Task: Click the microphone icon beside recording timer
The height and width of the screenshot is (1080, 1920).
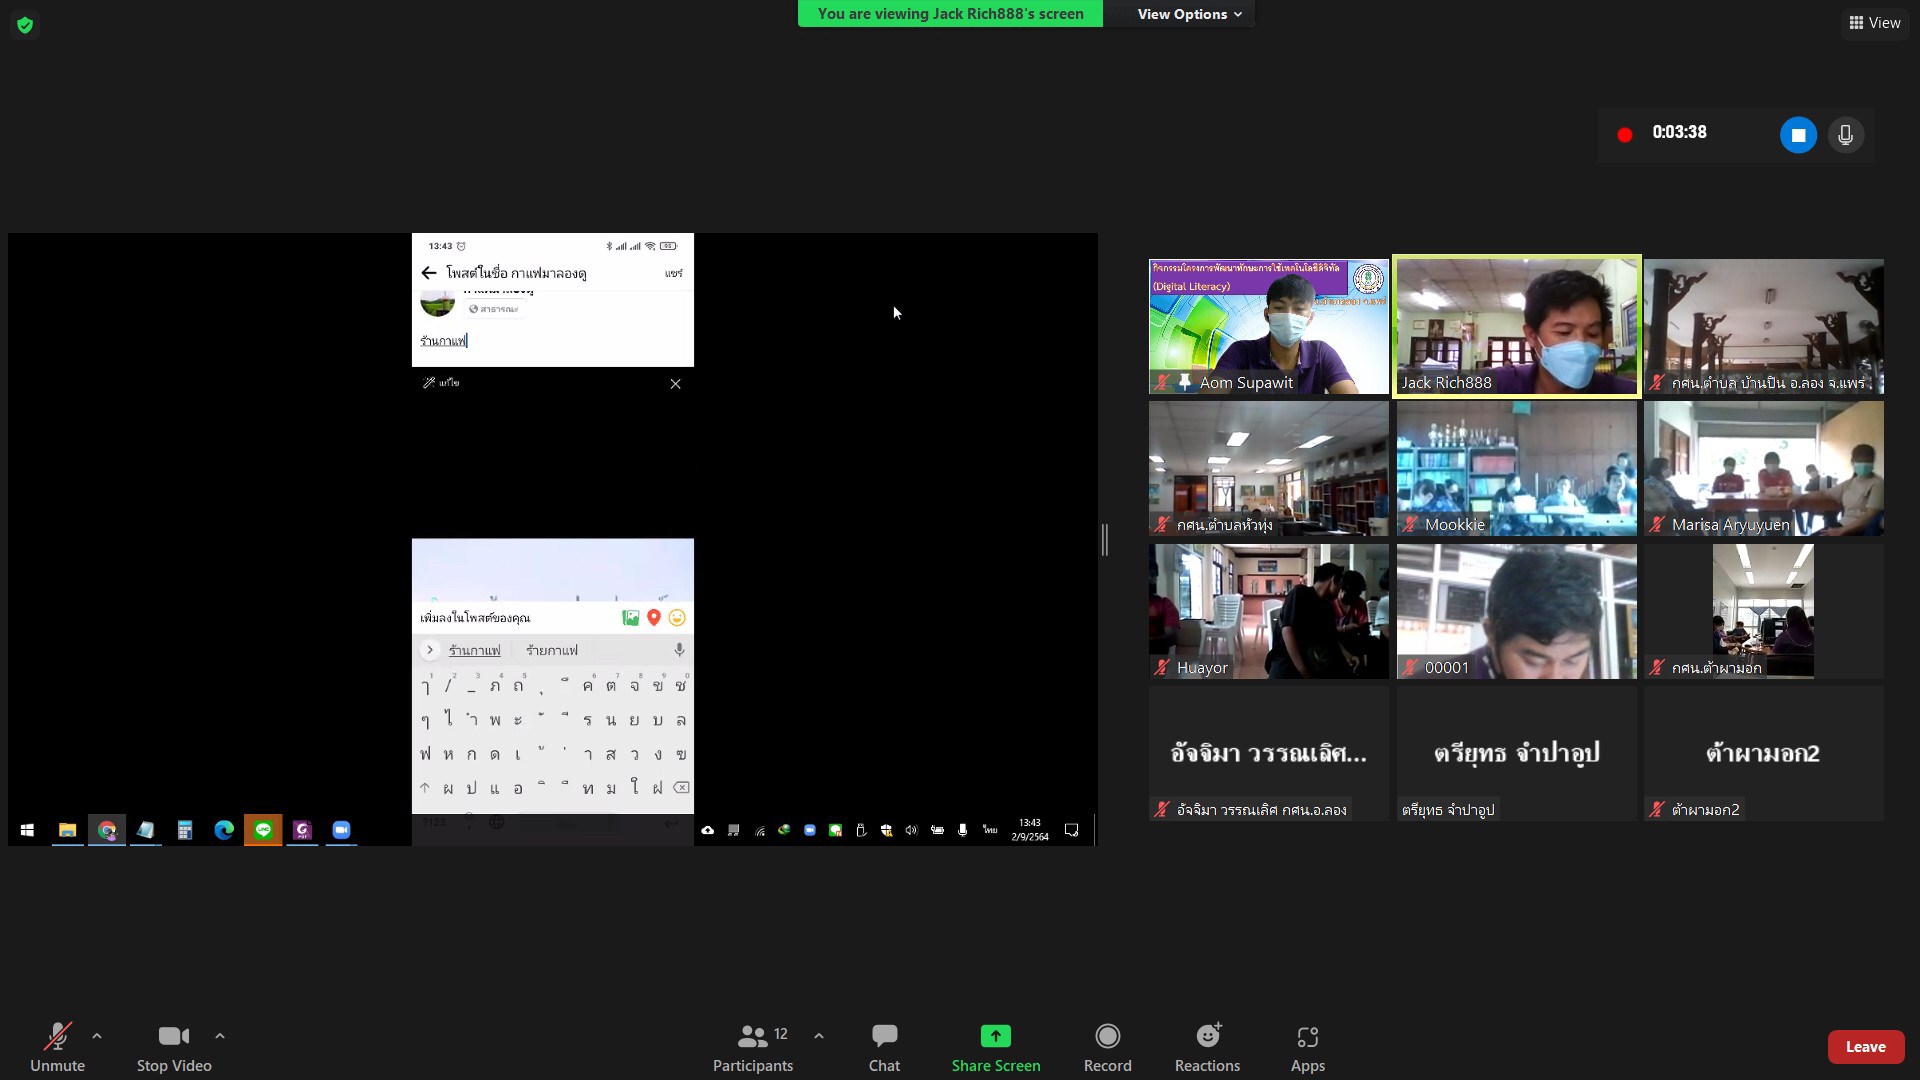Action: coord(1845,135)
